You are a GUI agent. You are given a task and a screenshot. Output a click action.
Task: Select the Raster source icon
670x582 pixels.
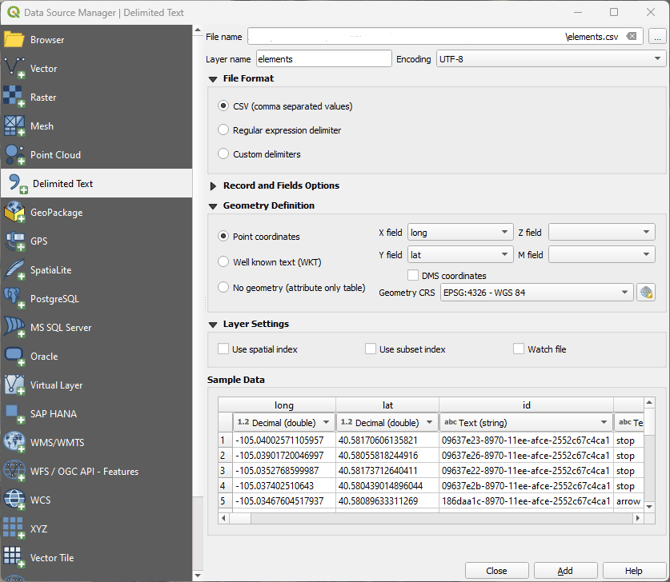click(x=14, y=97)
